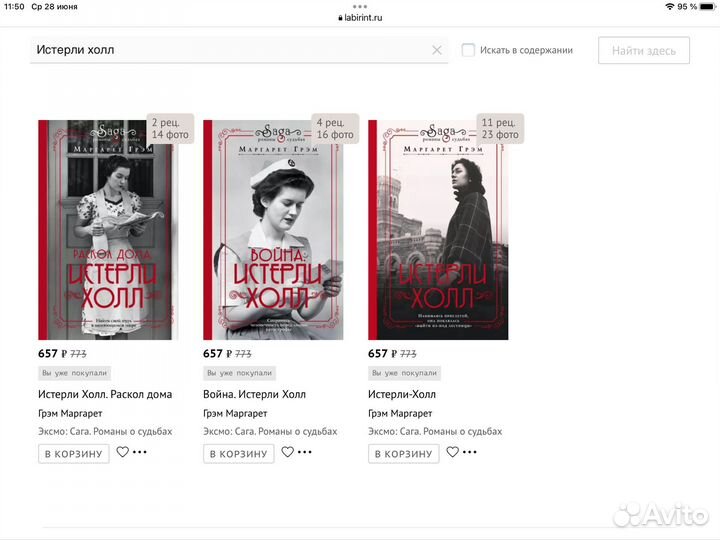Open more options dots for Раскол дома book
720x540 pixels.
pos(140,453)
